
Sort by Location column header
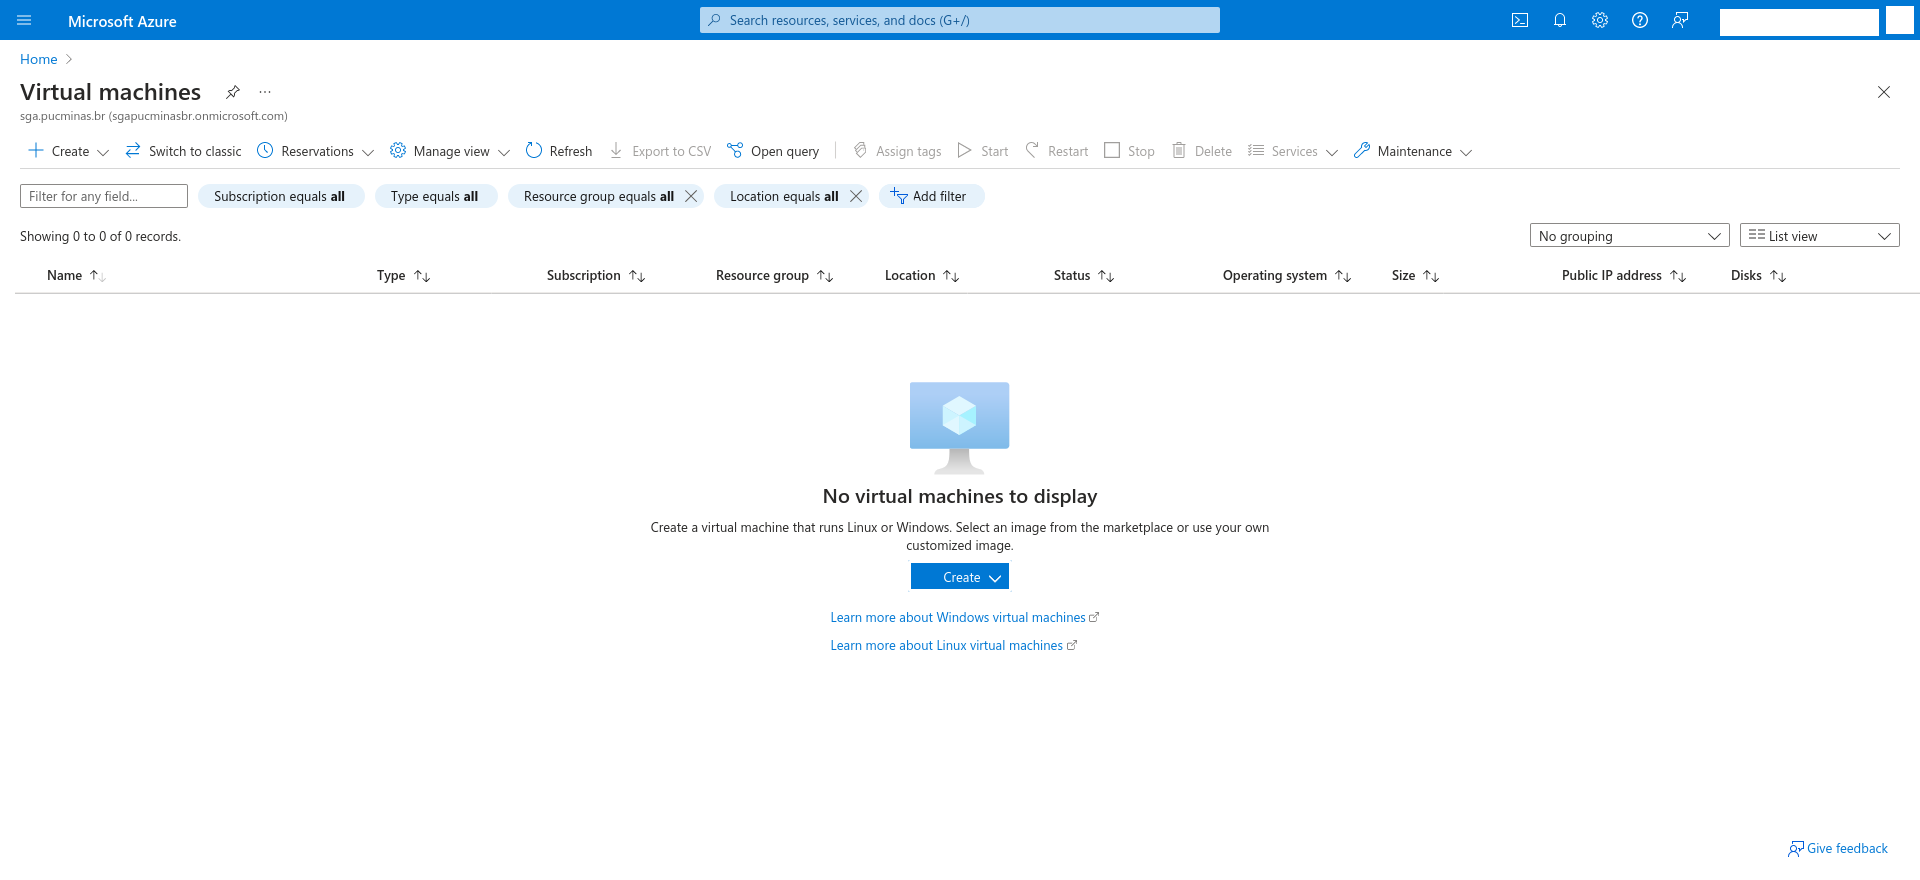click(x=922, y=275)
